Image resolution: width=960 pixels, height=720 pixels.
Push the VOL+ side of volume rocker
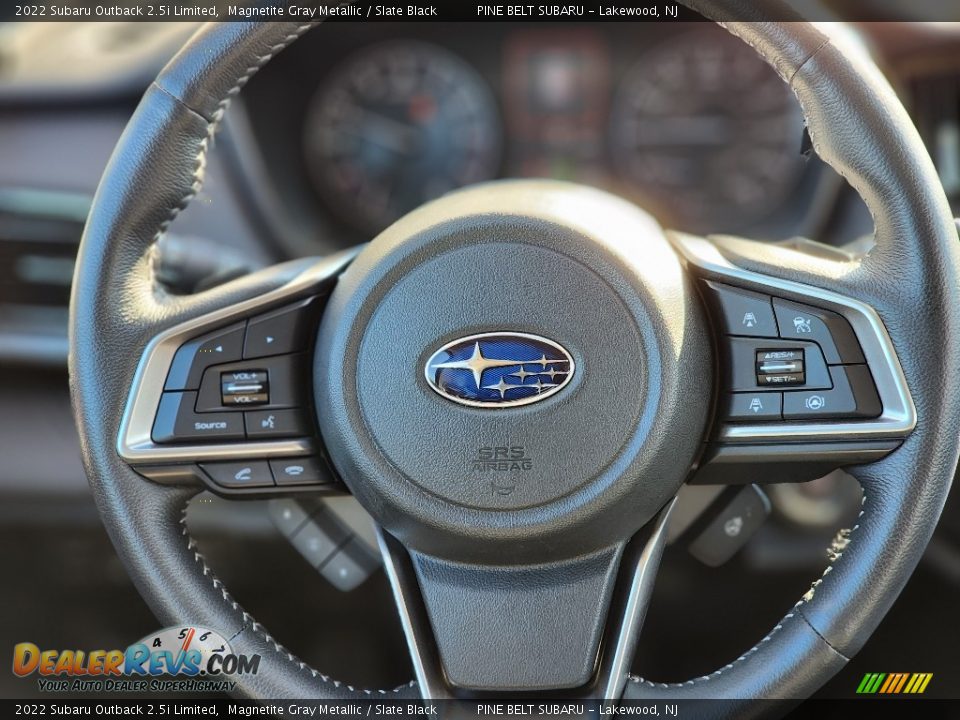(244, 377)
